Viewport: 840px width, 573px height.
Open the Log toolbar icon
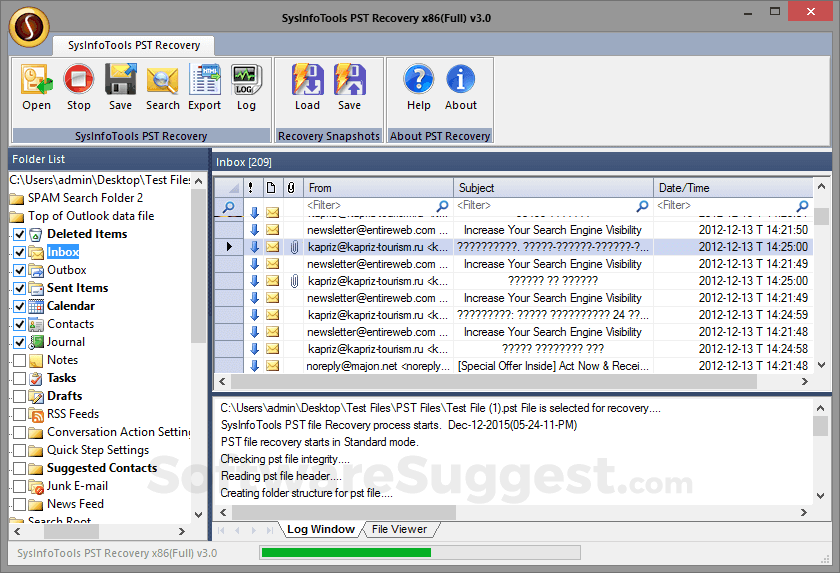pyautogui.click(x=246, y=86)
